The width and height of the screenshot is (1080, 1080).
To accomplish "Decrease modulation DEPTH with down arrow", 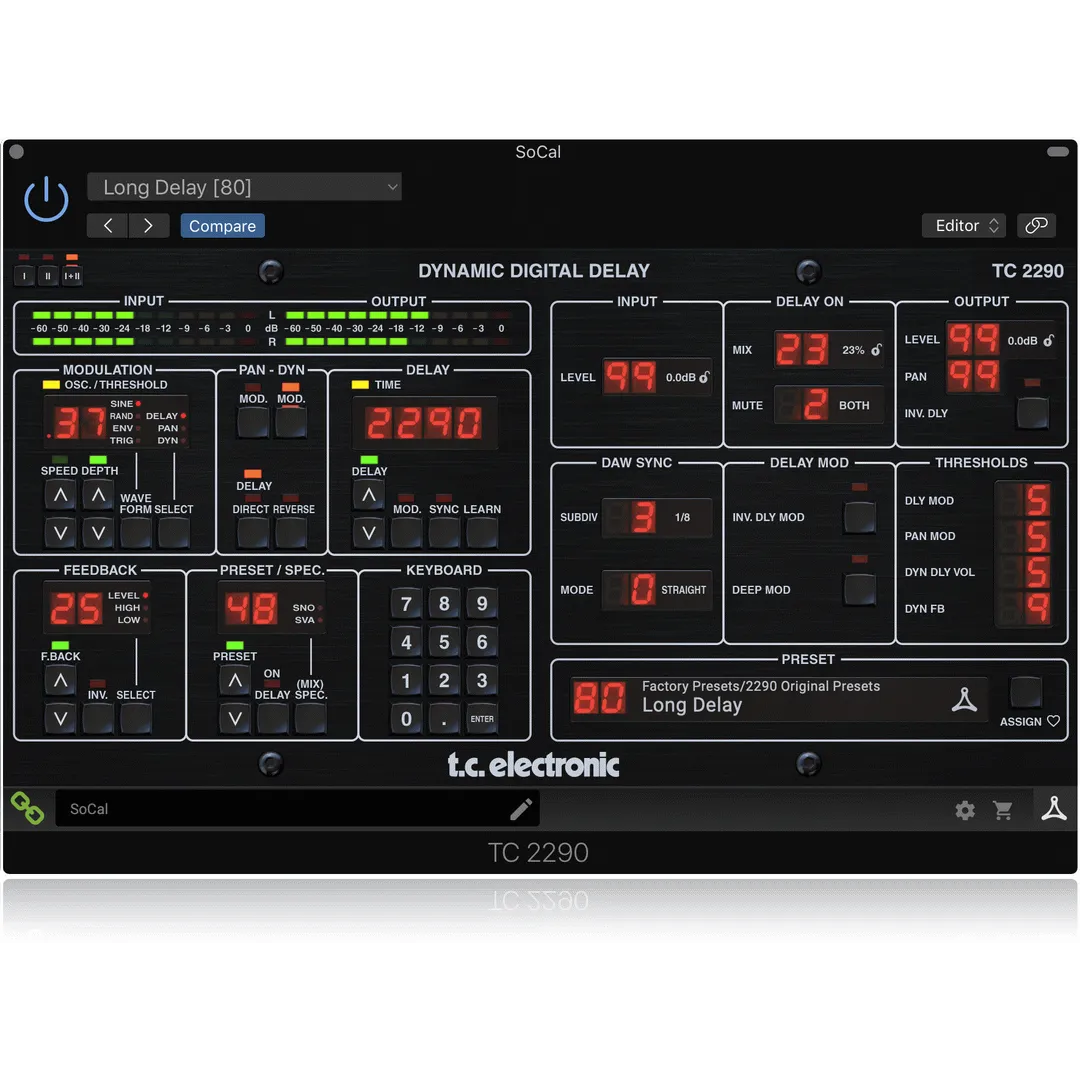I will coord(98,532).
